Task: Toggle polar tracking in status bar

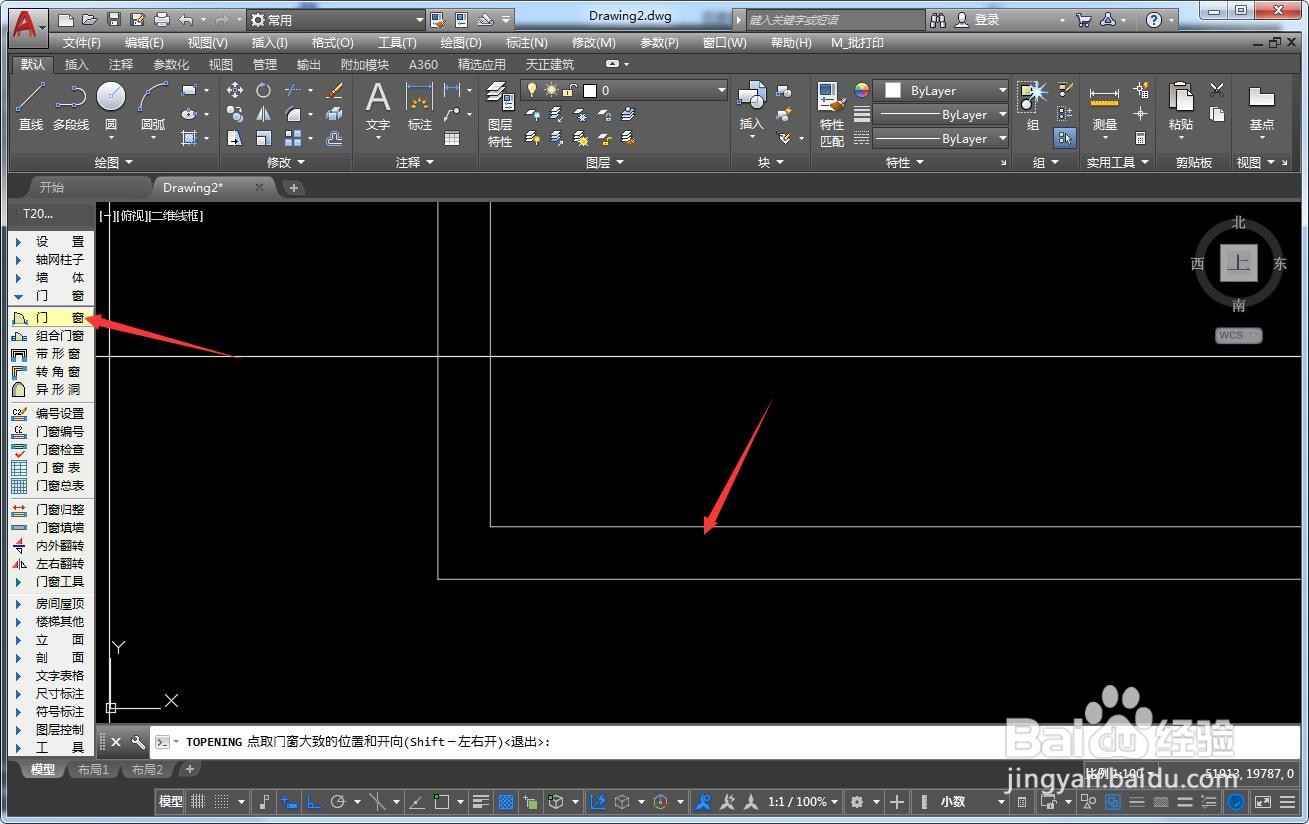Action: click(x=338, y=801)
